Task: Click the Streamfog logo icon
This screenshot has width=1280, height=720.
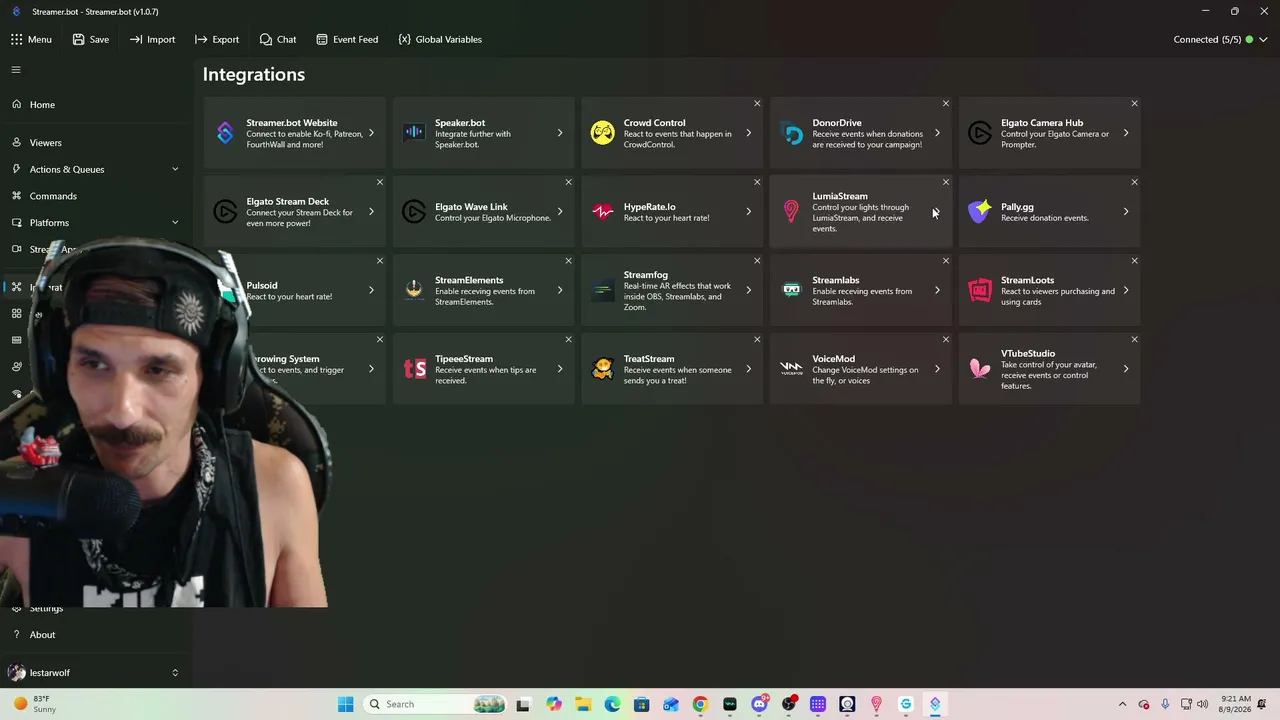Action: (602, 290)
